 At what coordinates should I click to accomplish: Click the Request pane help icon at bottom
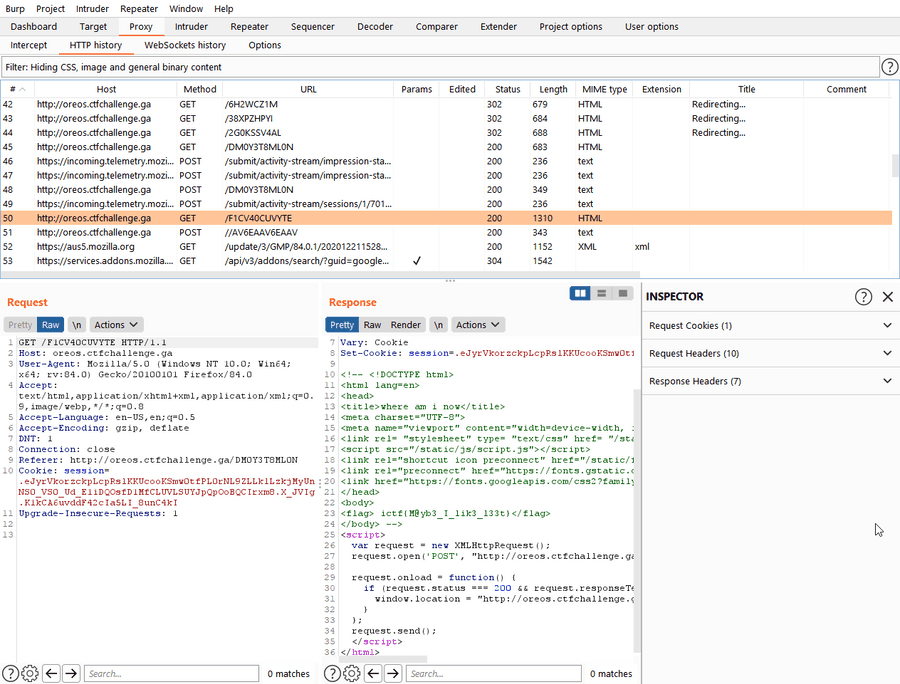[10, 673]
